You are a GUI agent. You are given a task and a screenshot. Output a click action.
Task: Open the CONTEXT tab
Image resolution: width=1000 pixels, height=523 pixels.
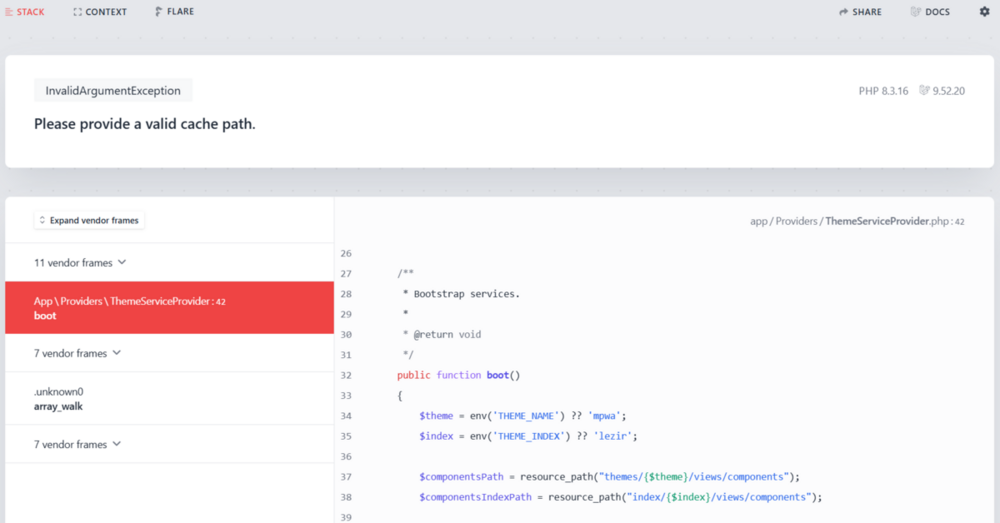tap(100, 12)
